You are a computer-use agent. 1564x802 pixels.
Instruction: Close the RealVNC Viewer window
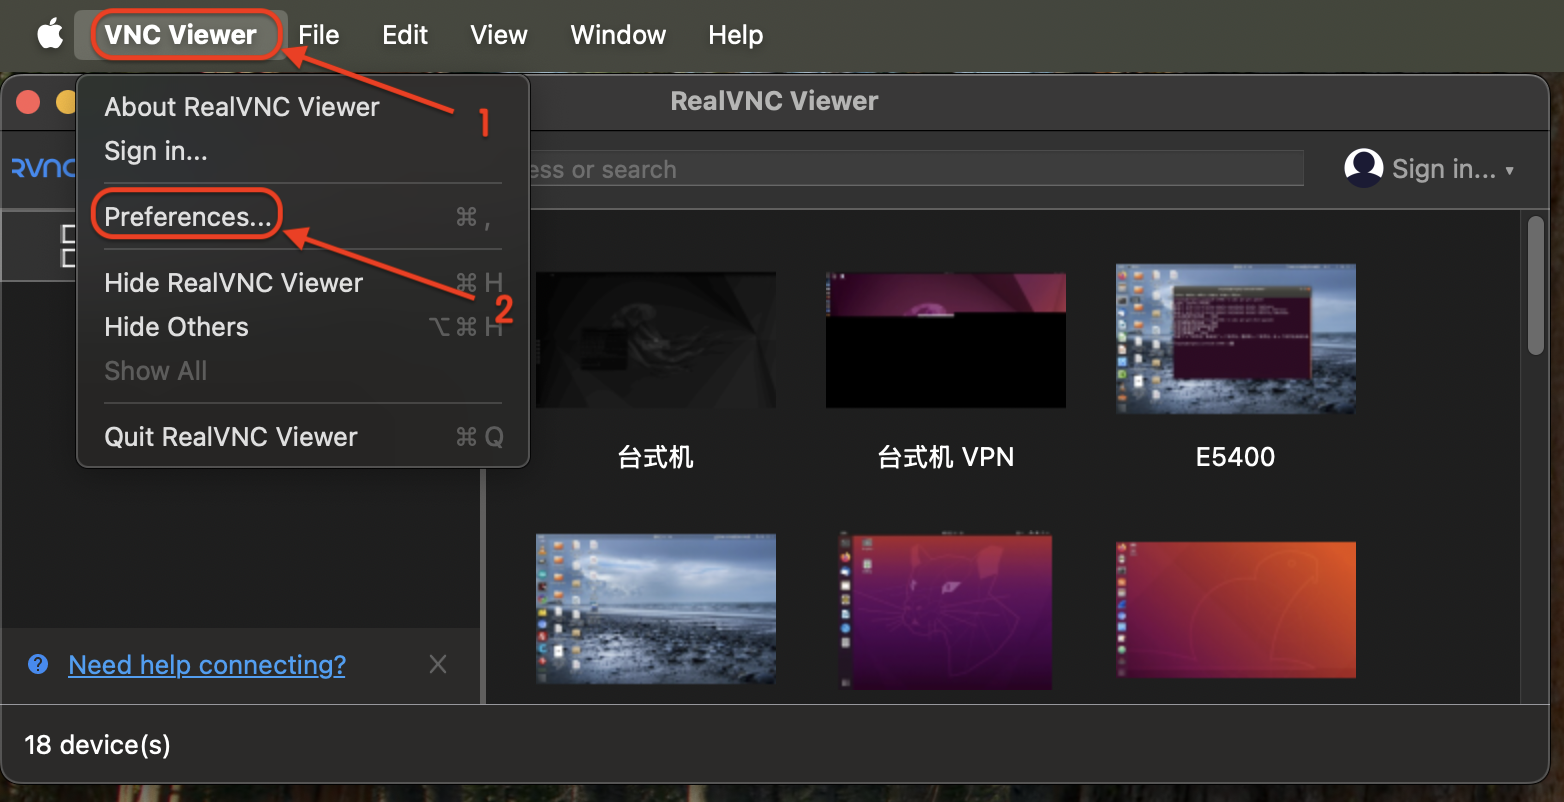[x=28, y=102]
